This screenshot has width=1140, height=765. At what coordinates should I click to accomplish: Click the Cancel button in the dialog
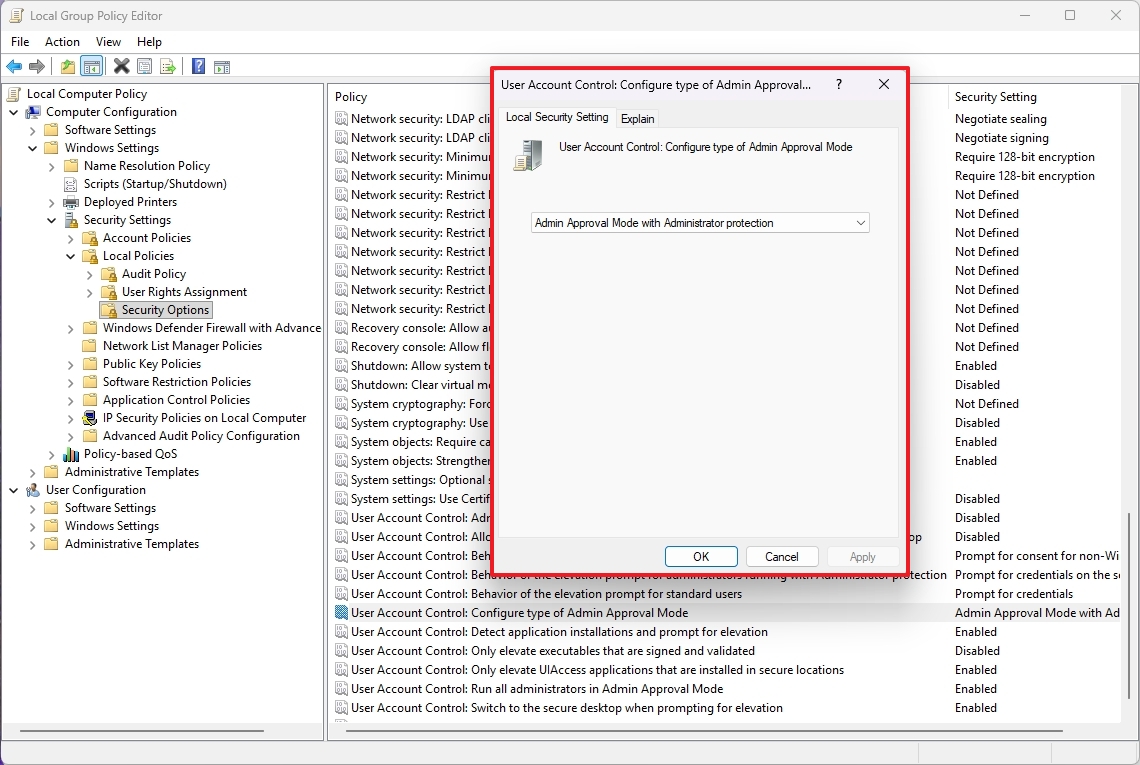pos(782,556)
